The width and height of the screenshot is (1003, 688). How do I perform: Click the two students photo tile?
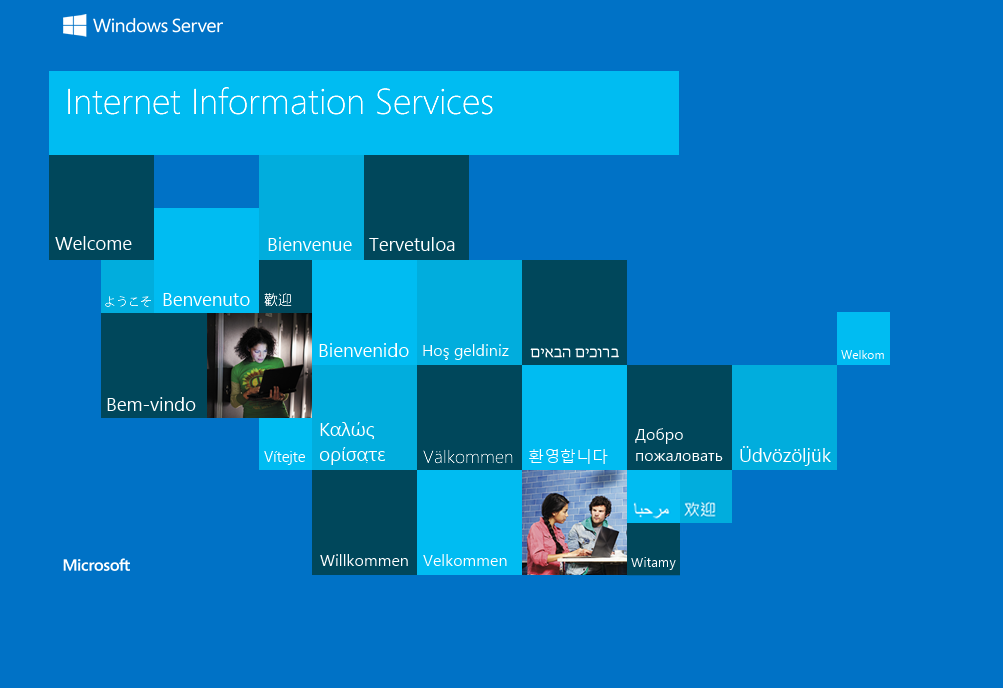click(x=574, y=522)
